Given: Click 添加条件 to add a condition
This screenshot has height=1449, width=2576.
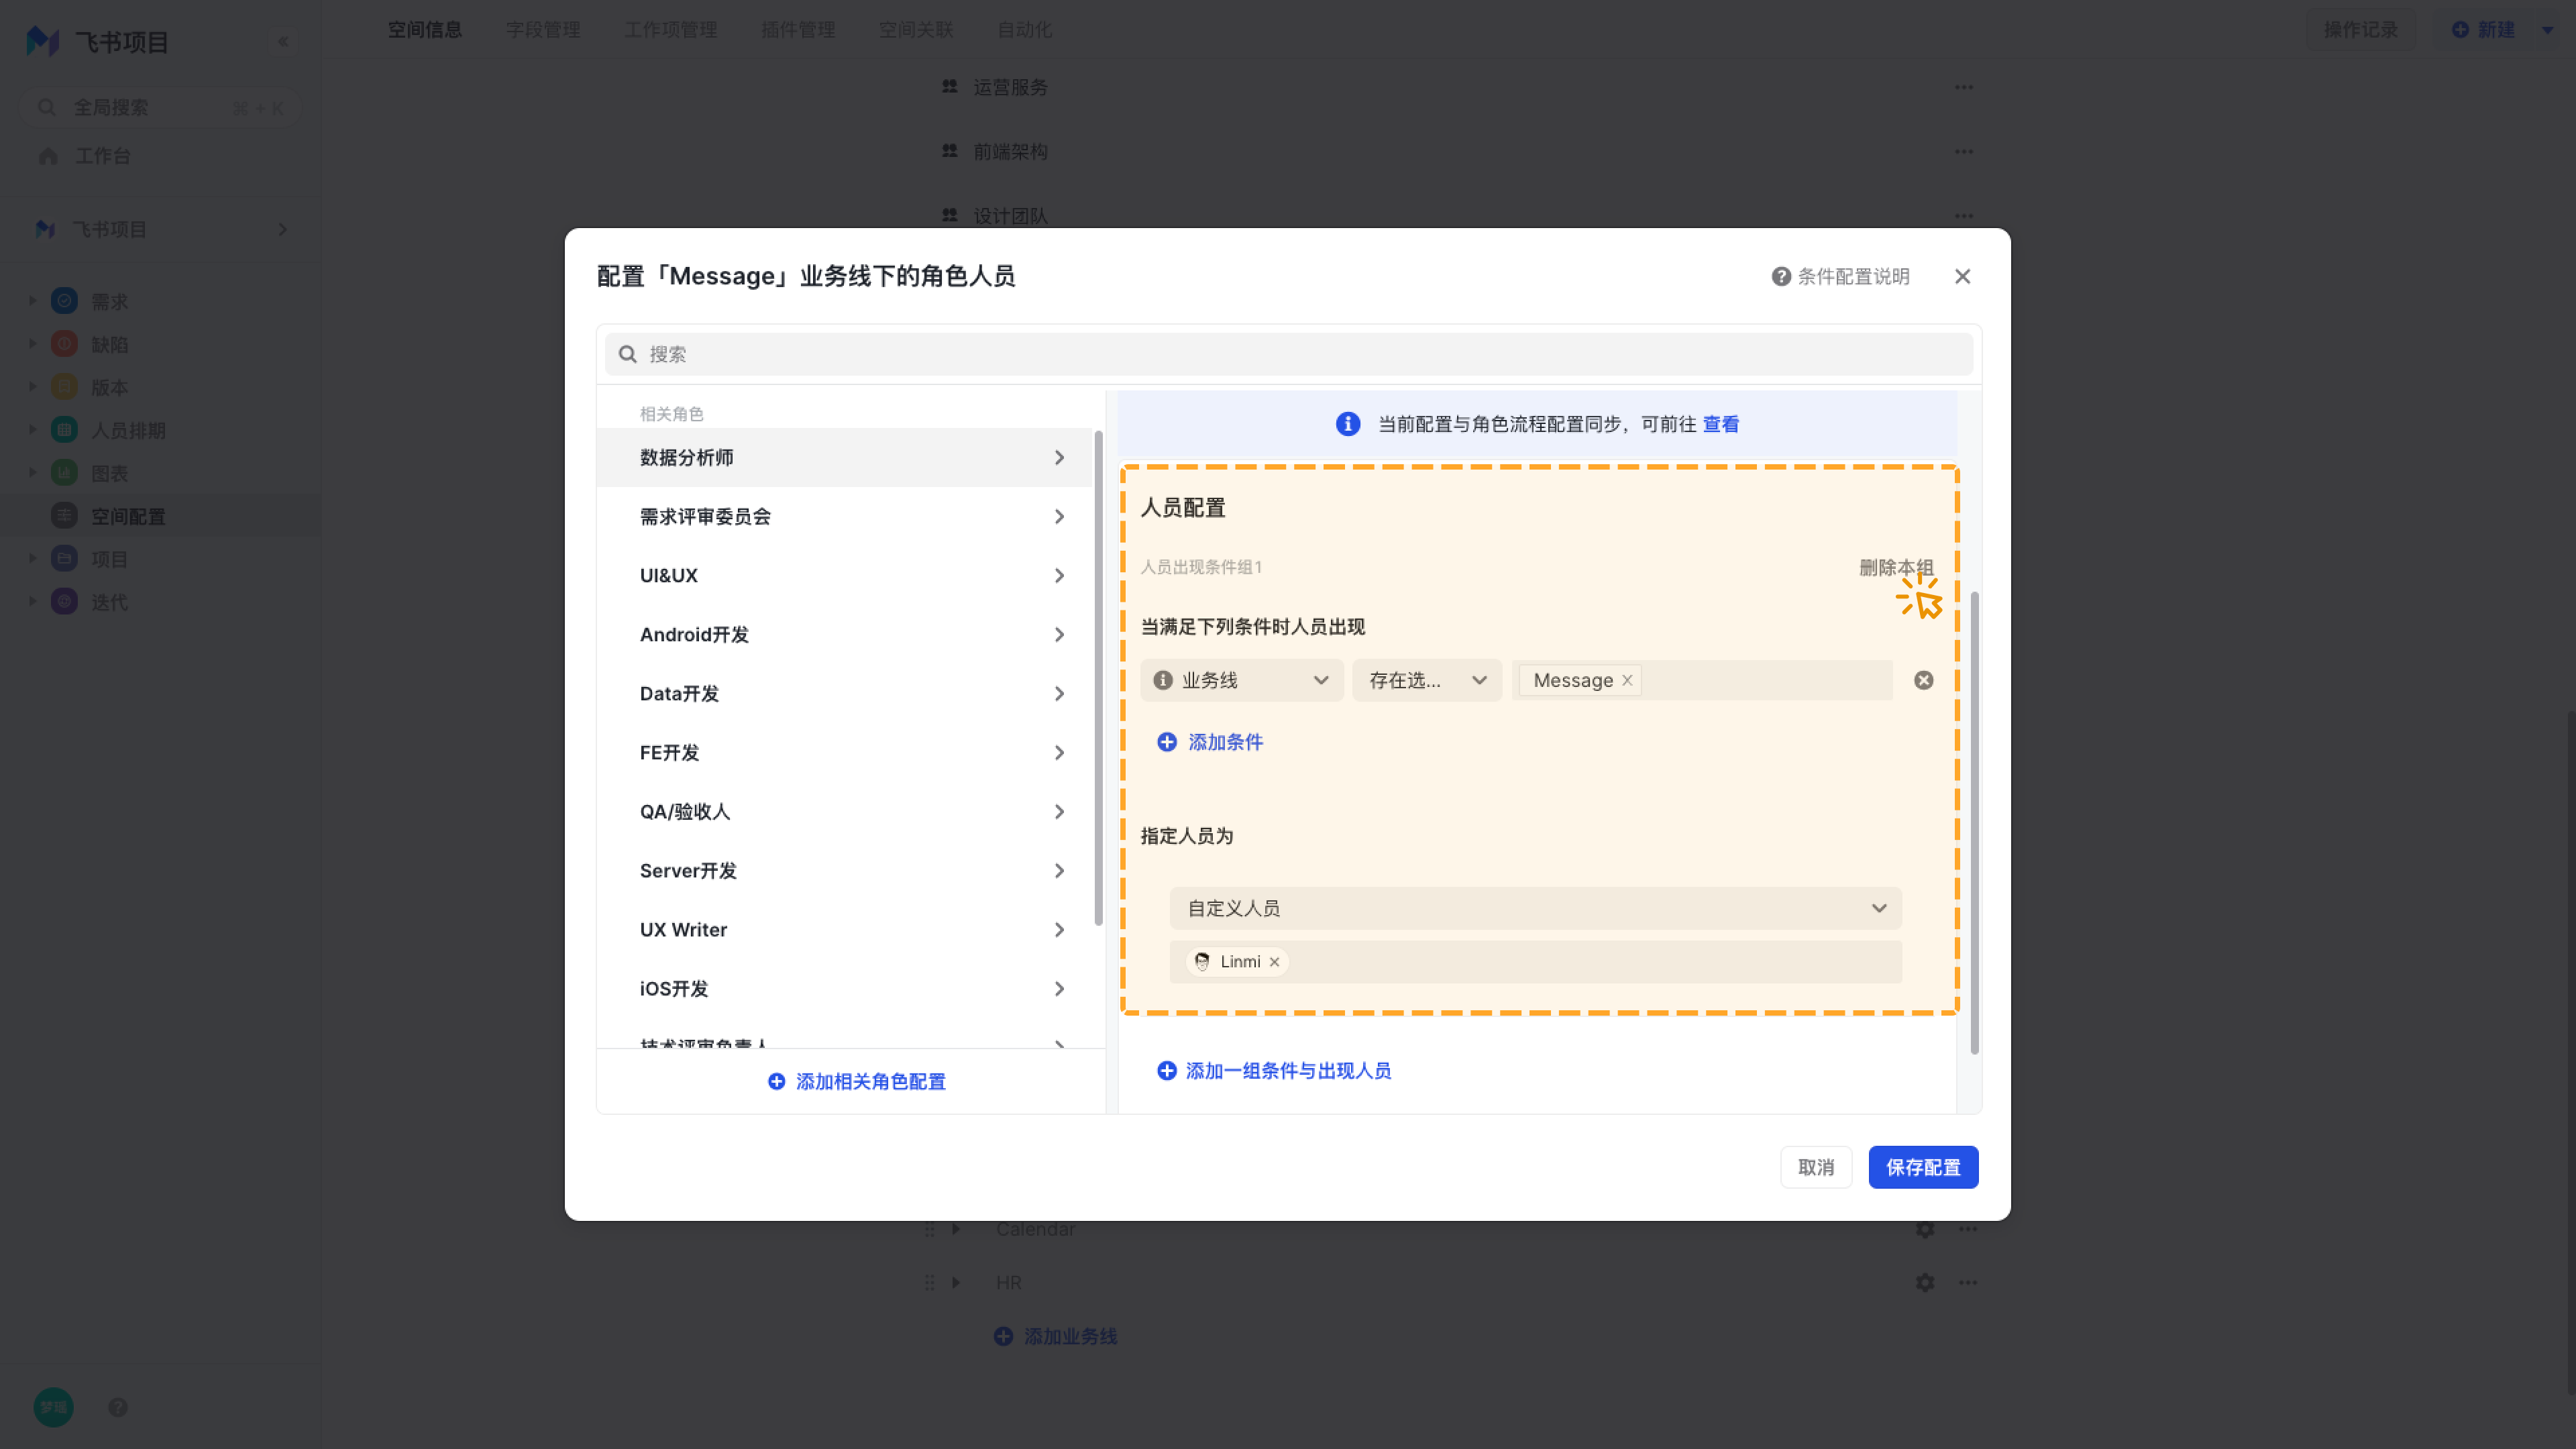Looking at the screenshot, I should coord(1210,741).
